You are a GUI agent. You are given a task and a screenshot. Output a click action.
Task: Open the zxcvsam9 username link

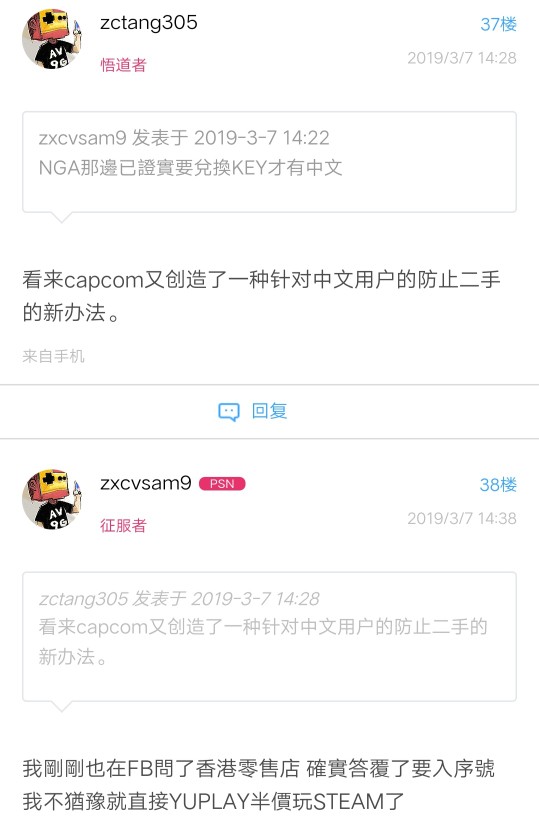(146, 483)
